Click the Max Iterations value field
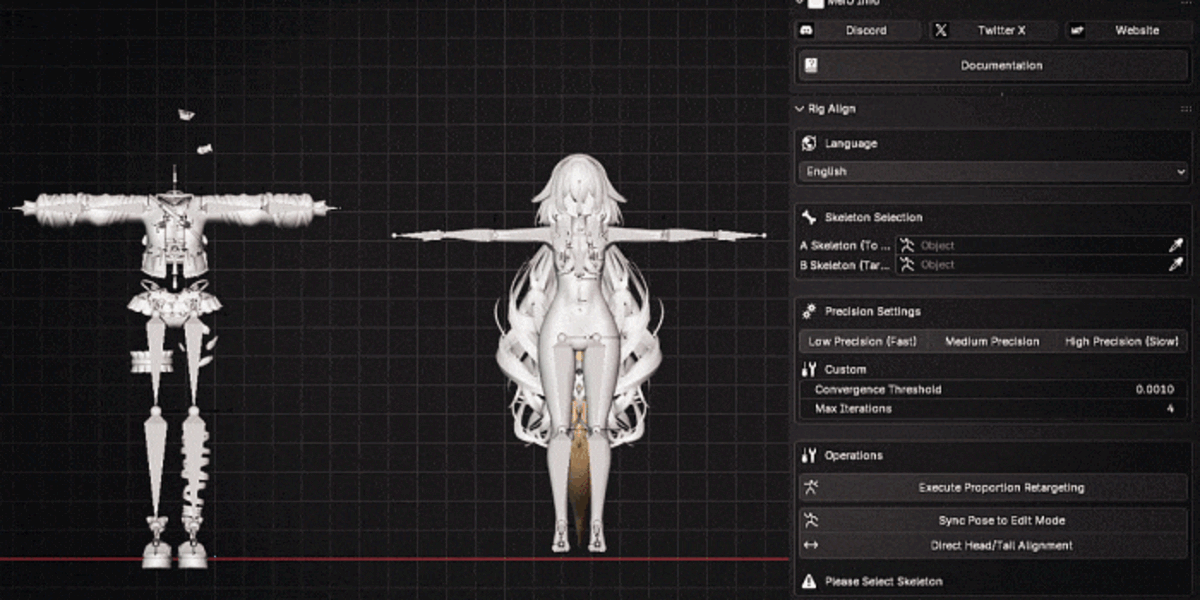Viewport: 1200px width, 600px height. point(993,409)
